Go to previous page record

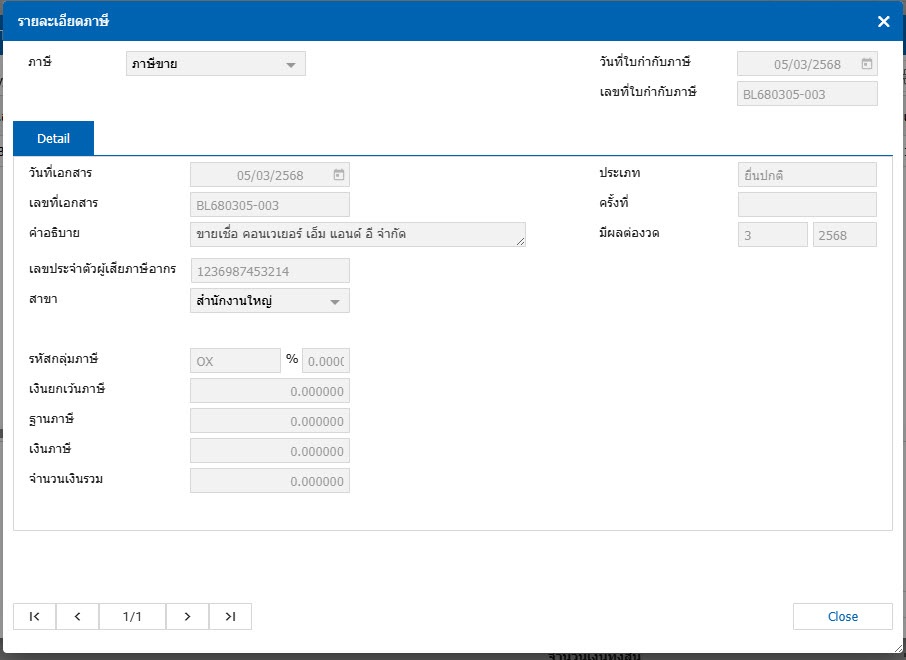coord(78,617)
